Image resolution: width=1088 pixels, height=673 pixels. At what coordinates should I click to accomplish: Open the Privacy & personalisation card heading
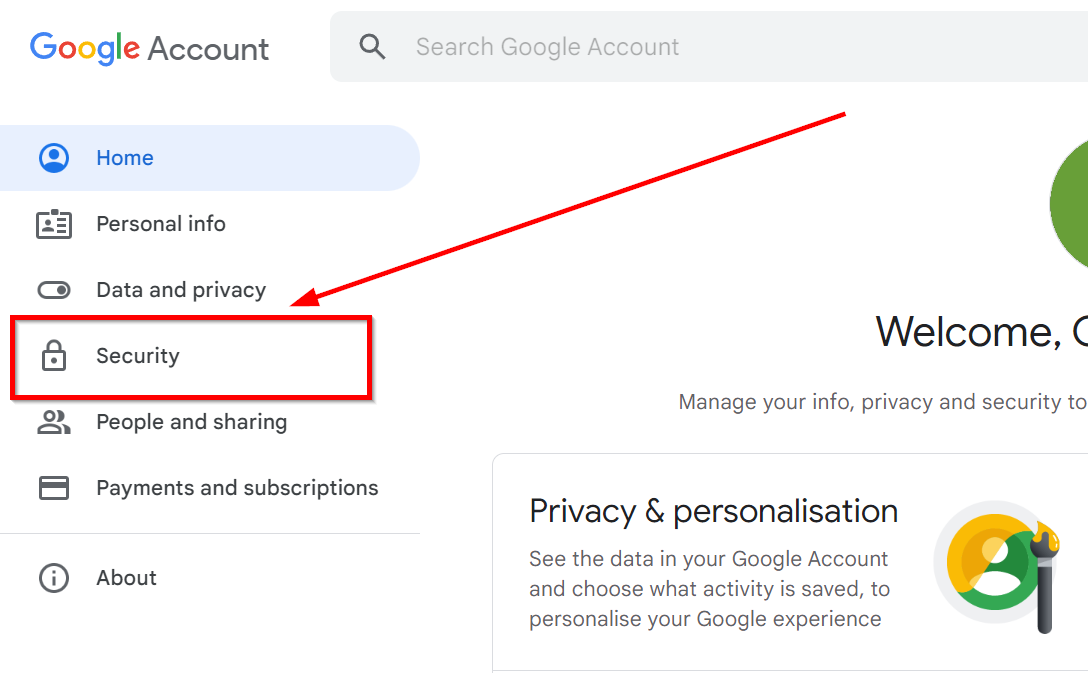click(x=713, y=511)
